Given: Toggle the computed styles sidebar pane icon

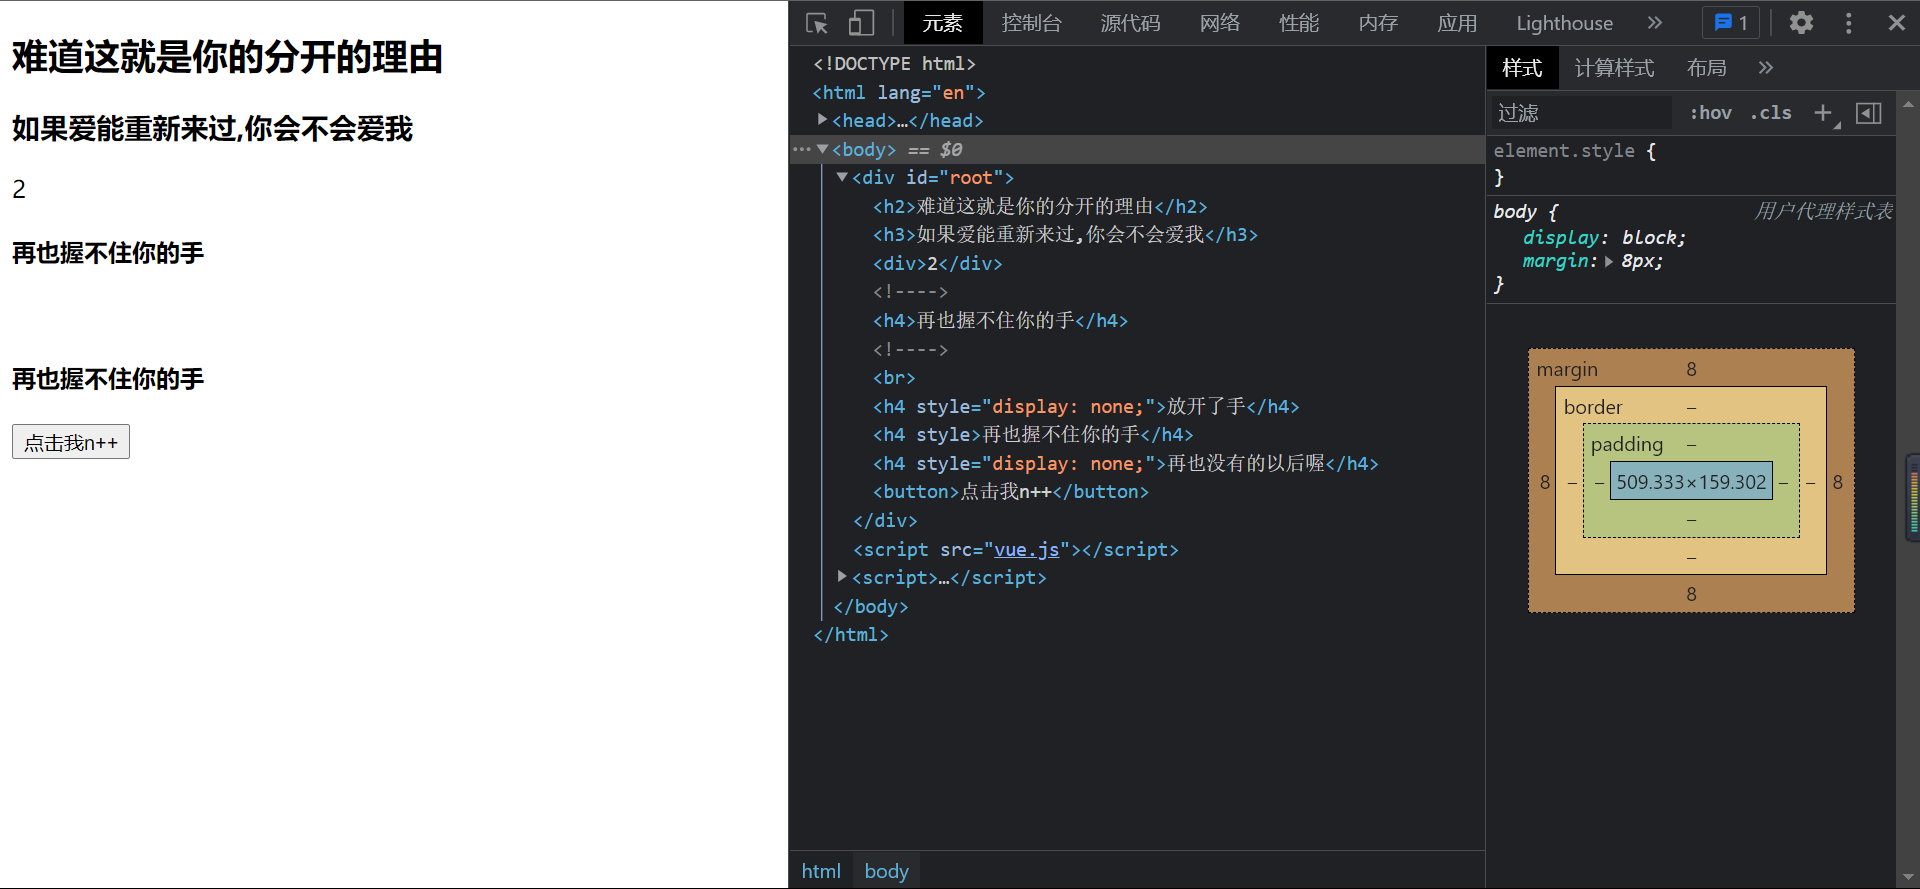Looking at the screenshot, I should pos(1868,113).
